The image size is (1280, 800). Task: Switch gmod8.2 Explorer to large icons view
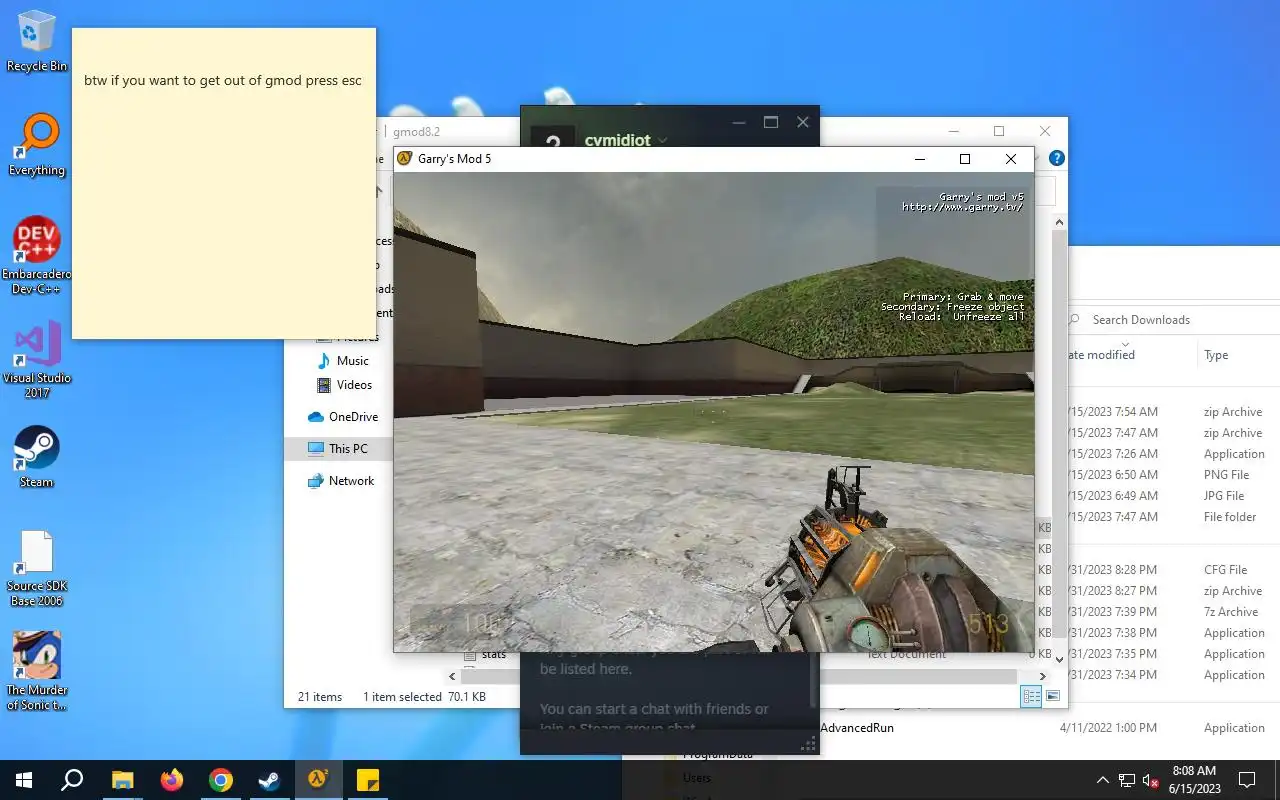[1053, 696]
